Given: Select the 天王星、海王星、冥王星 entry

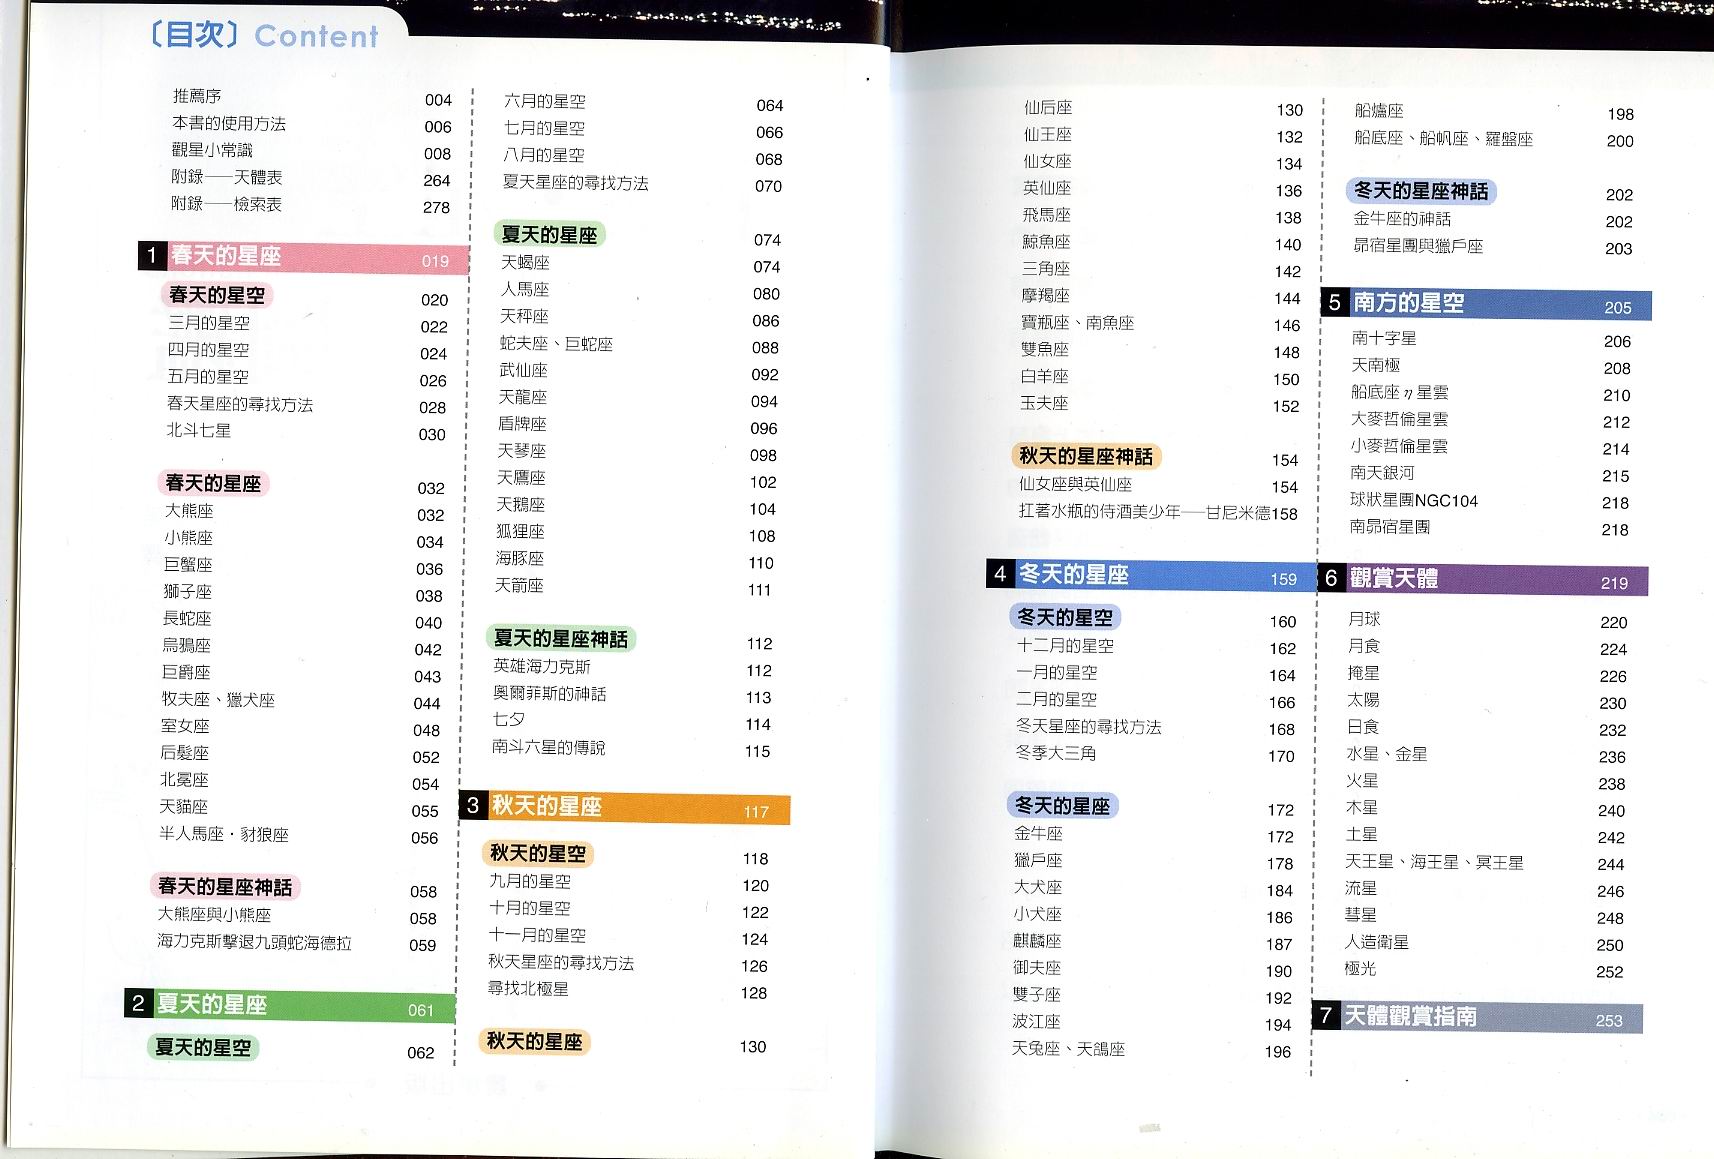Looking at the screenshot, I should pyautogui.click(x=1434, y=861).
